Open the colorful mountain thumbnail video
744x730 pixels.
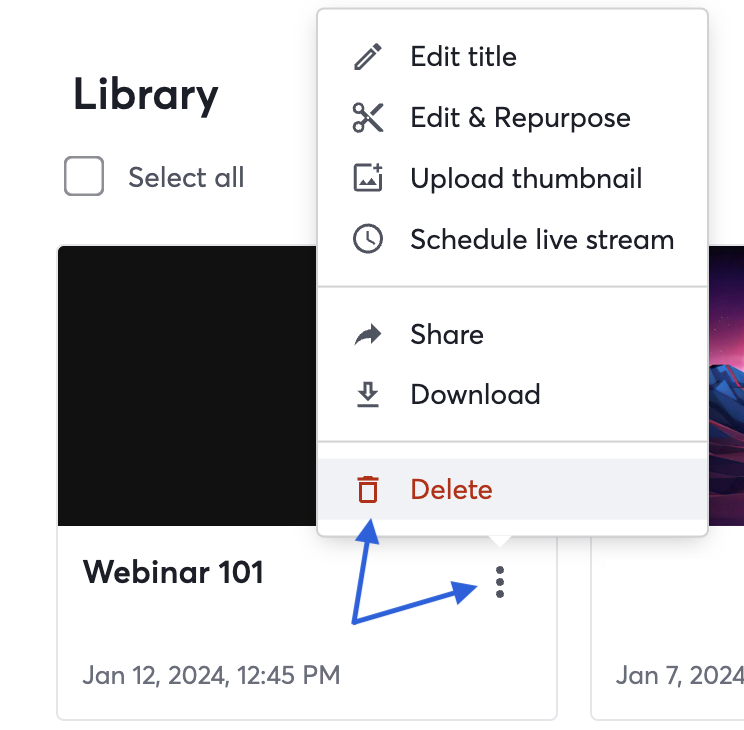tap(726, 385)
